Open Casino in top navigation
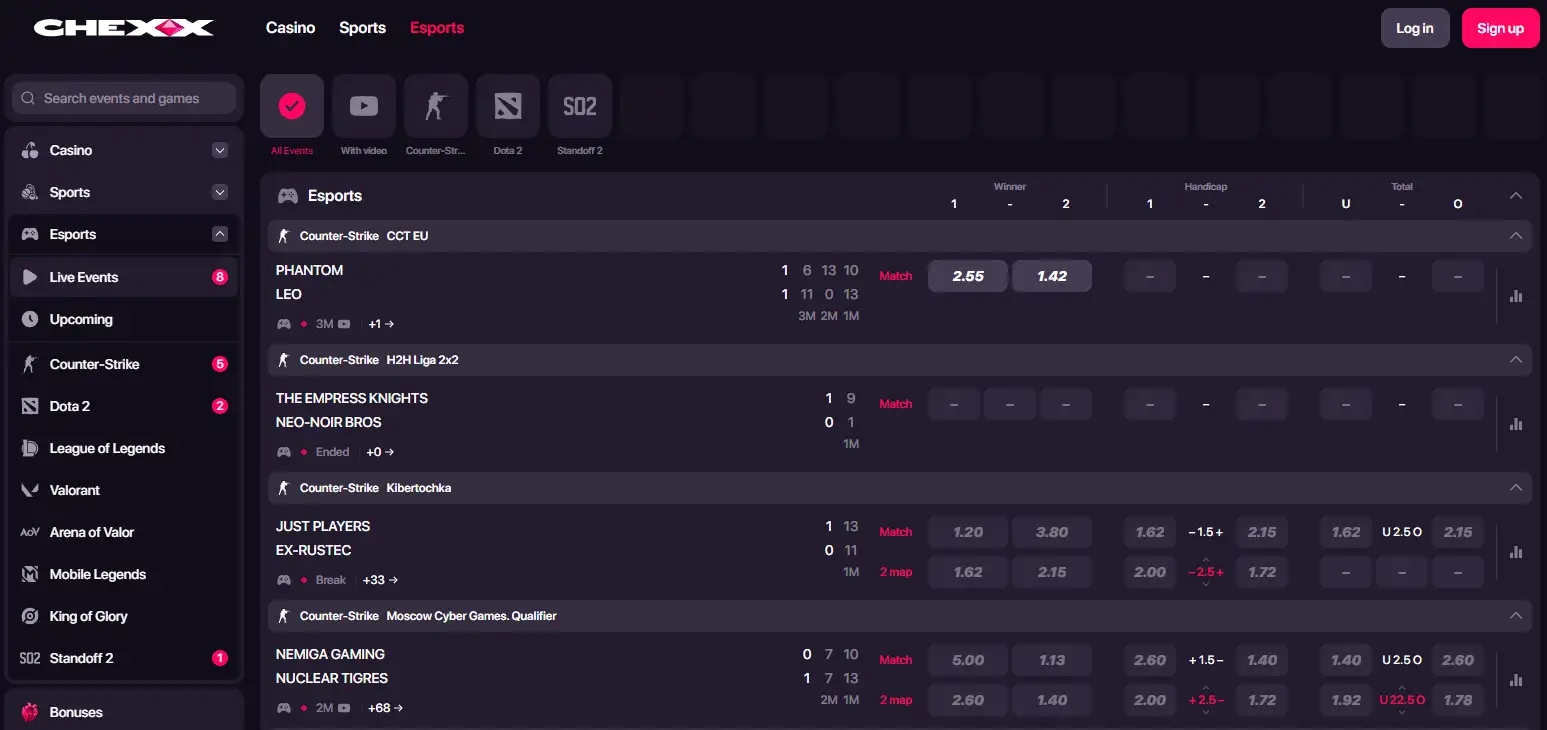Screen dimensions: 1547x730 (x=291, y=28)
